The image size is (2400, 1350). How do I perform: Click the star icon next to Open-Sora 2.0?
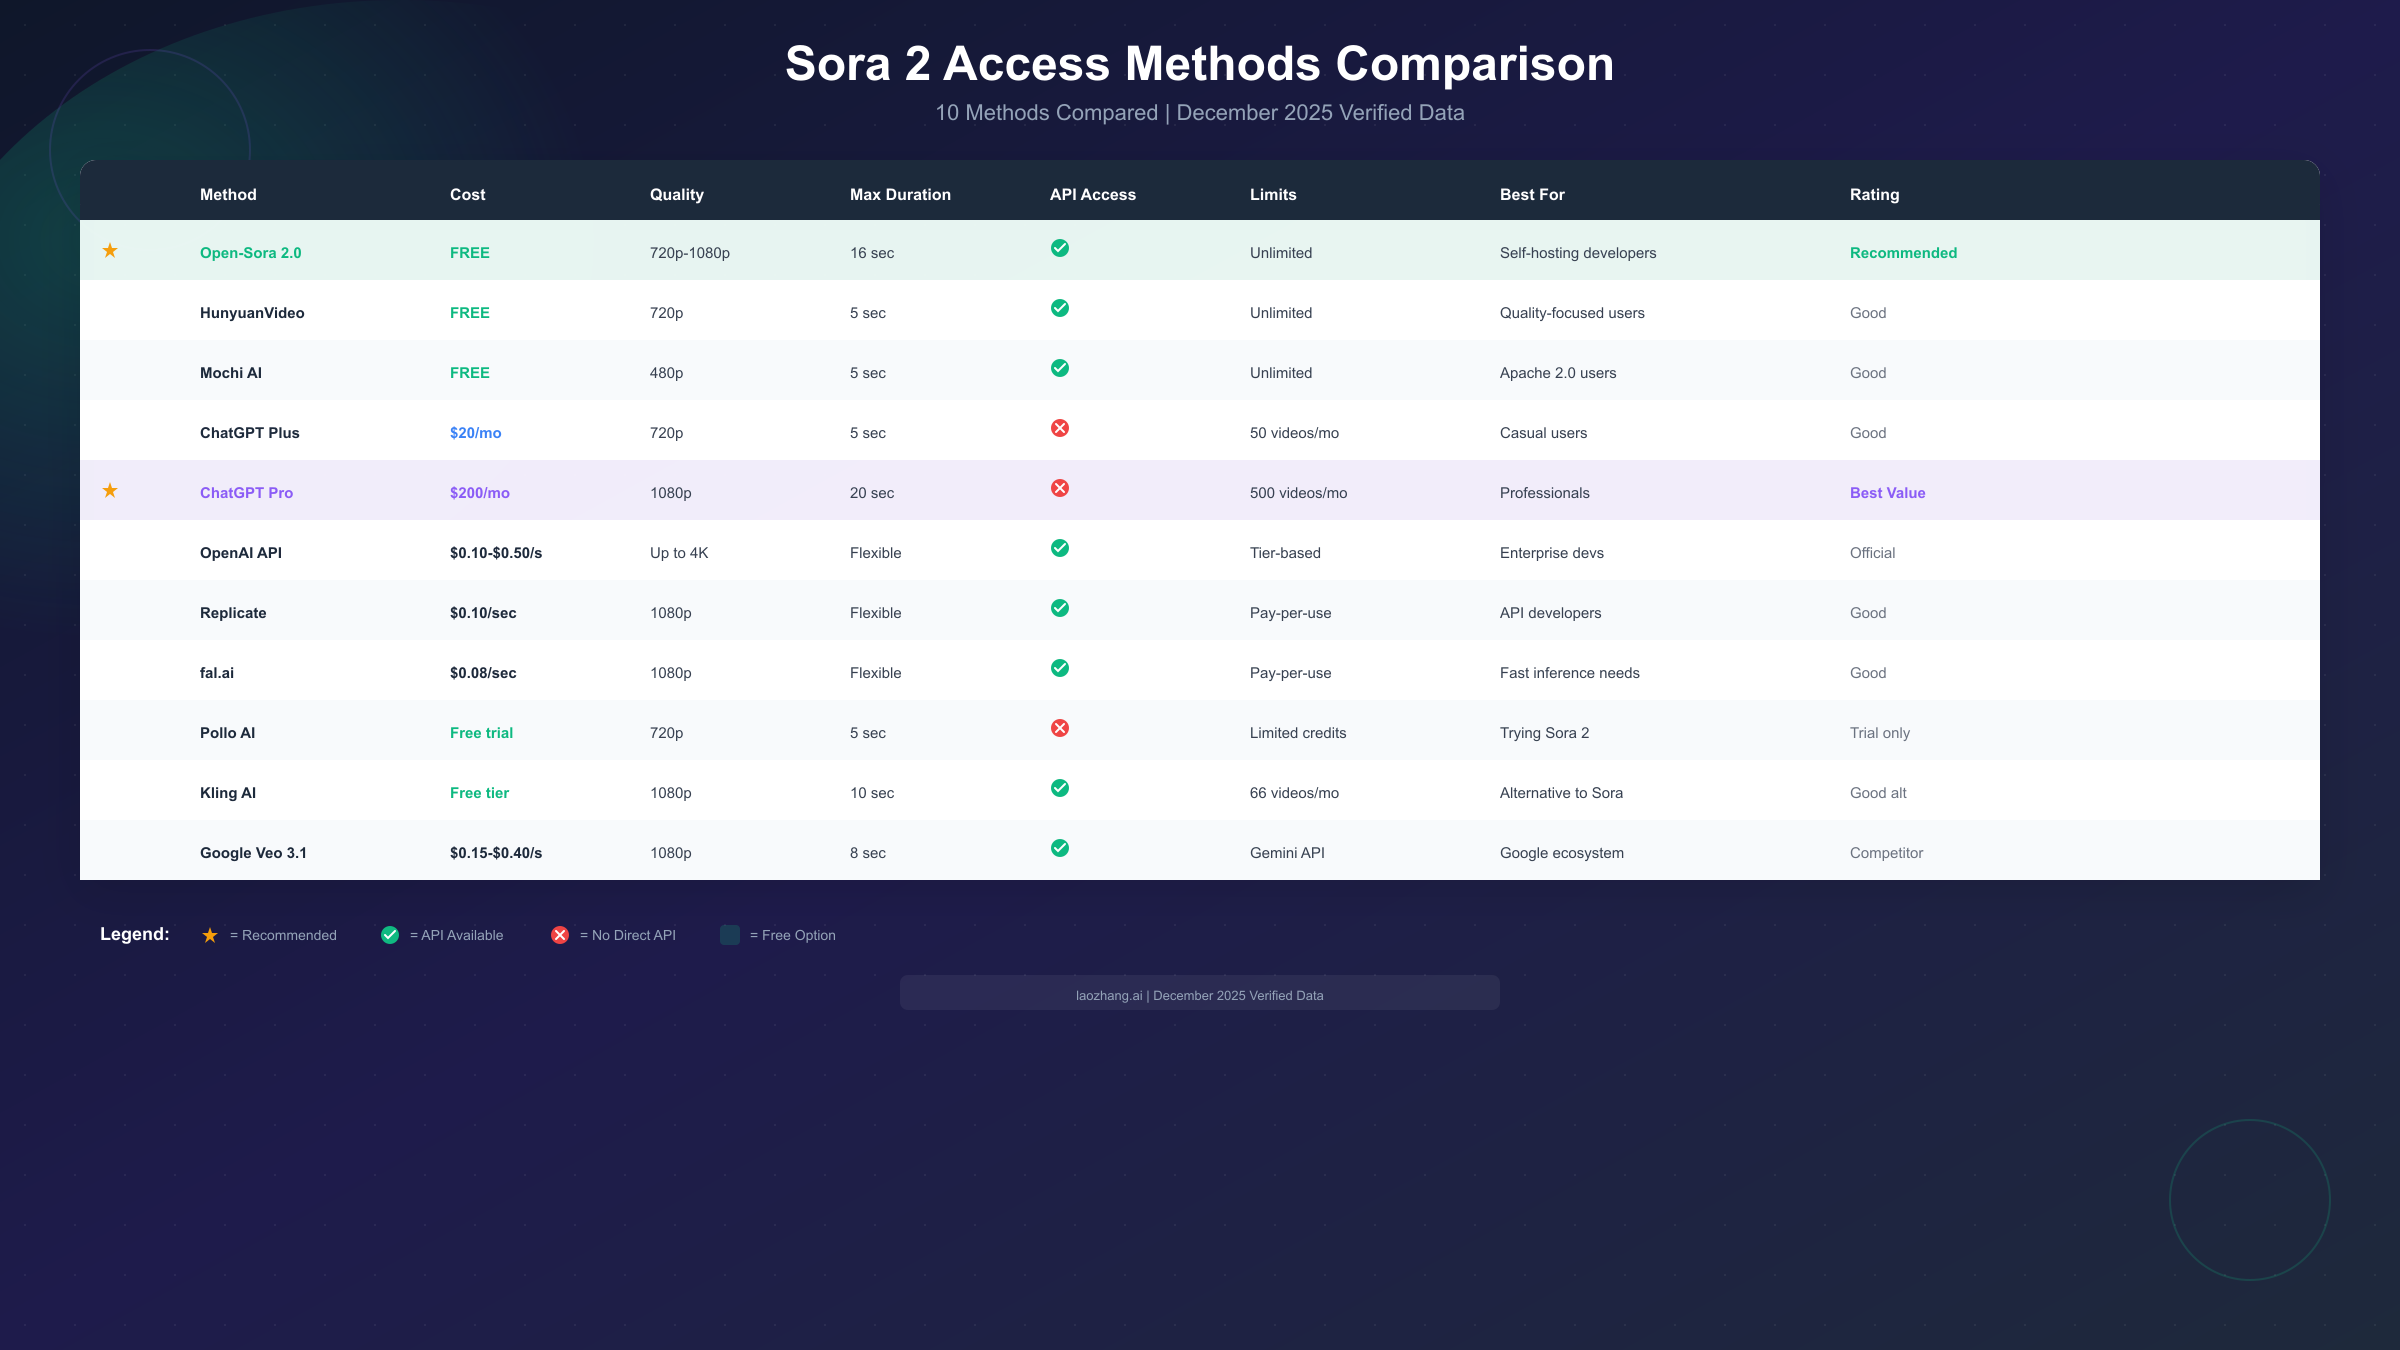tap(110, 251)
